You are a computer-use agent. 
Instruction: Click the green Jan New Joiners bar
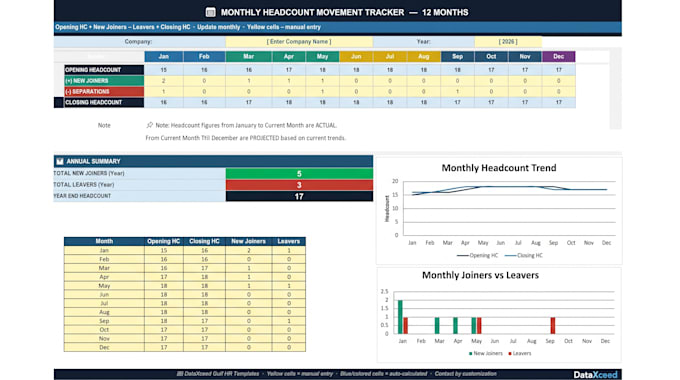pyautogui.click(x=400, y=317)
